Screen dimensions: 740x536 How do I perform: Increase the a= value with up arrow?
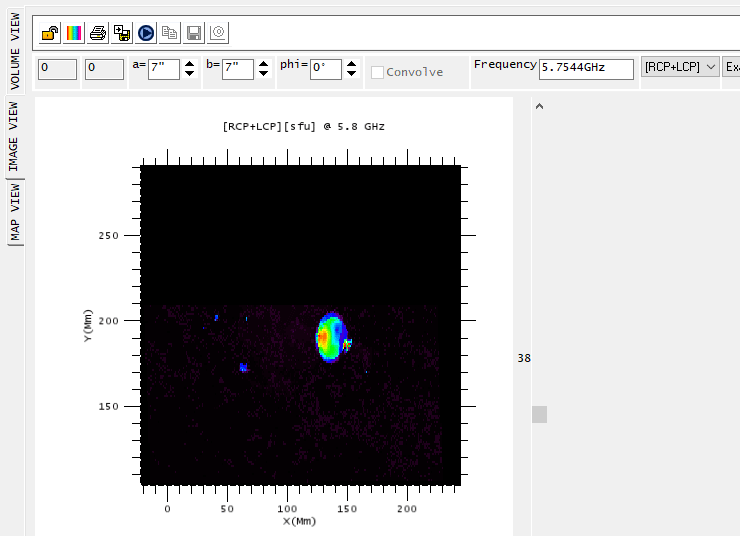pos(190,64)
